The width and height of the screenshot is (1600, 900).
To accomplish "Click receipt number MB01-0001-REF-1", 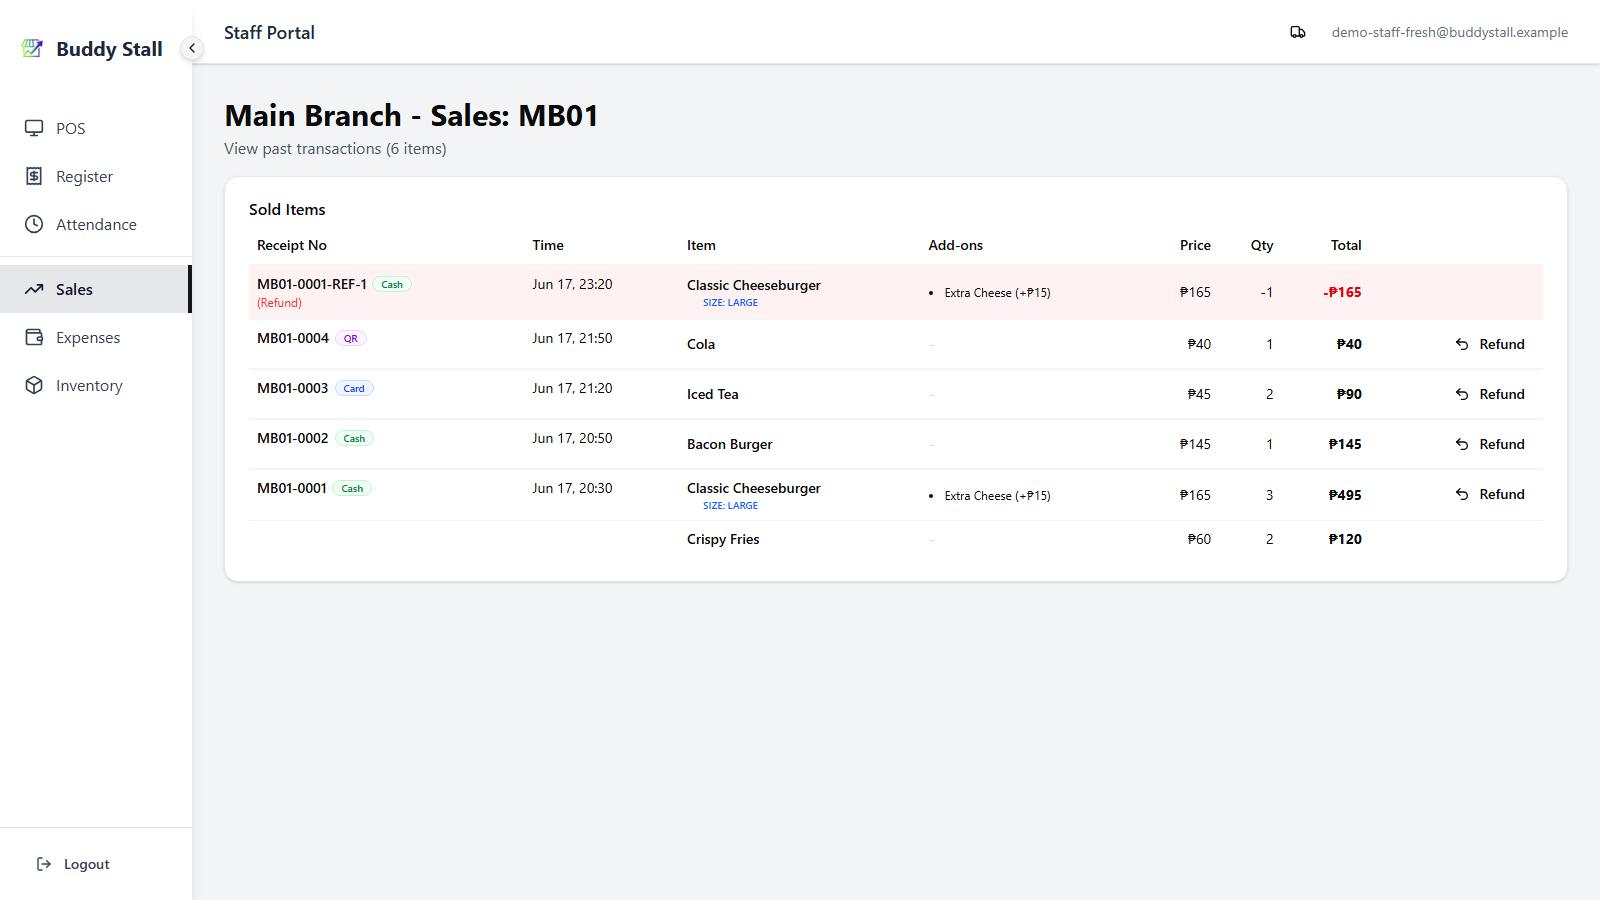I will pos(312,284).
